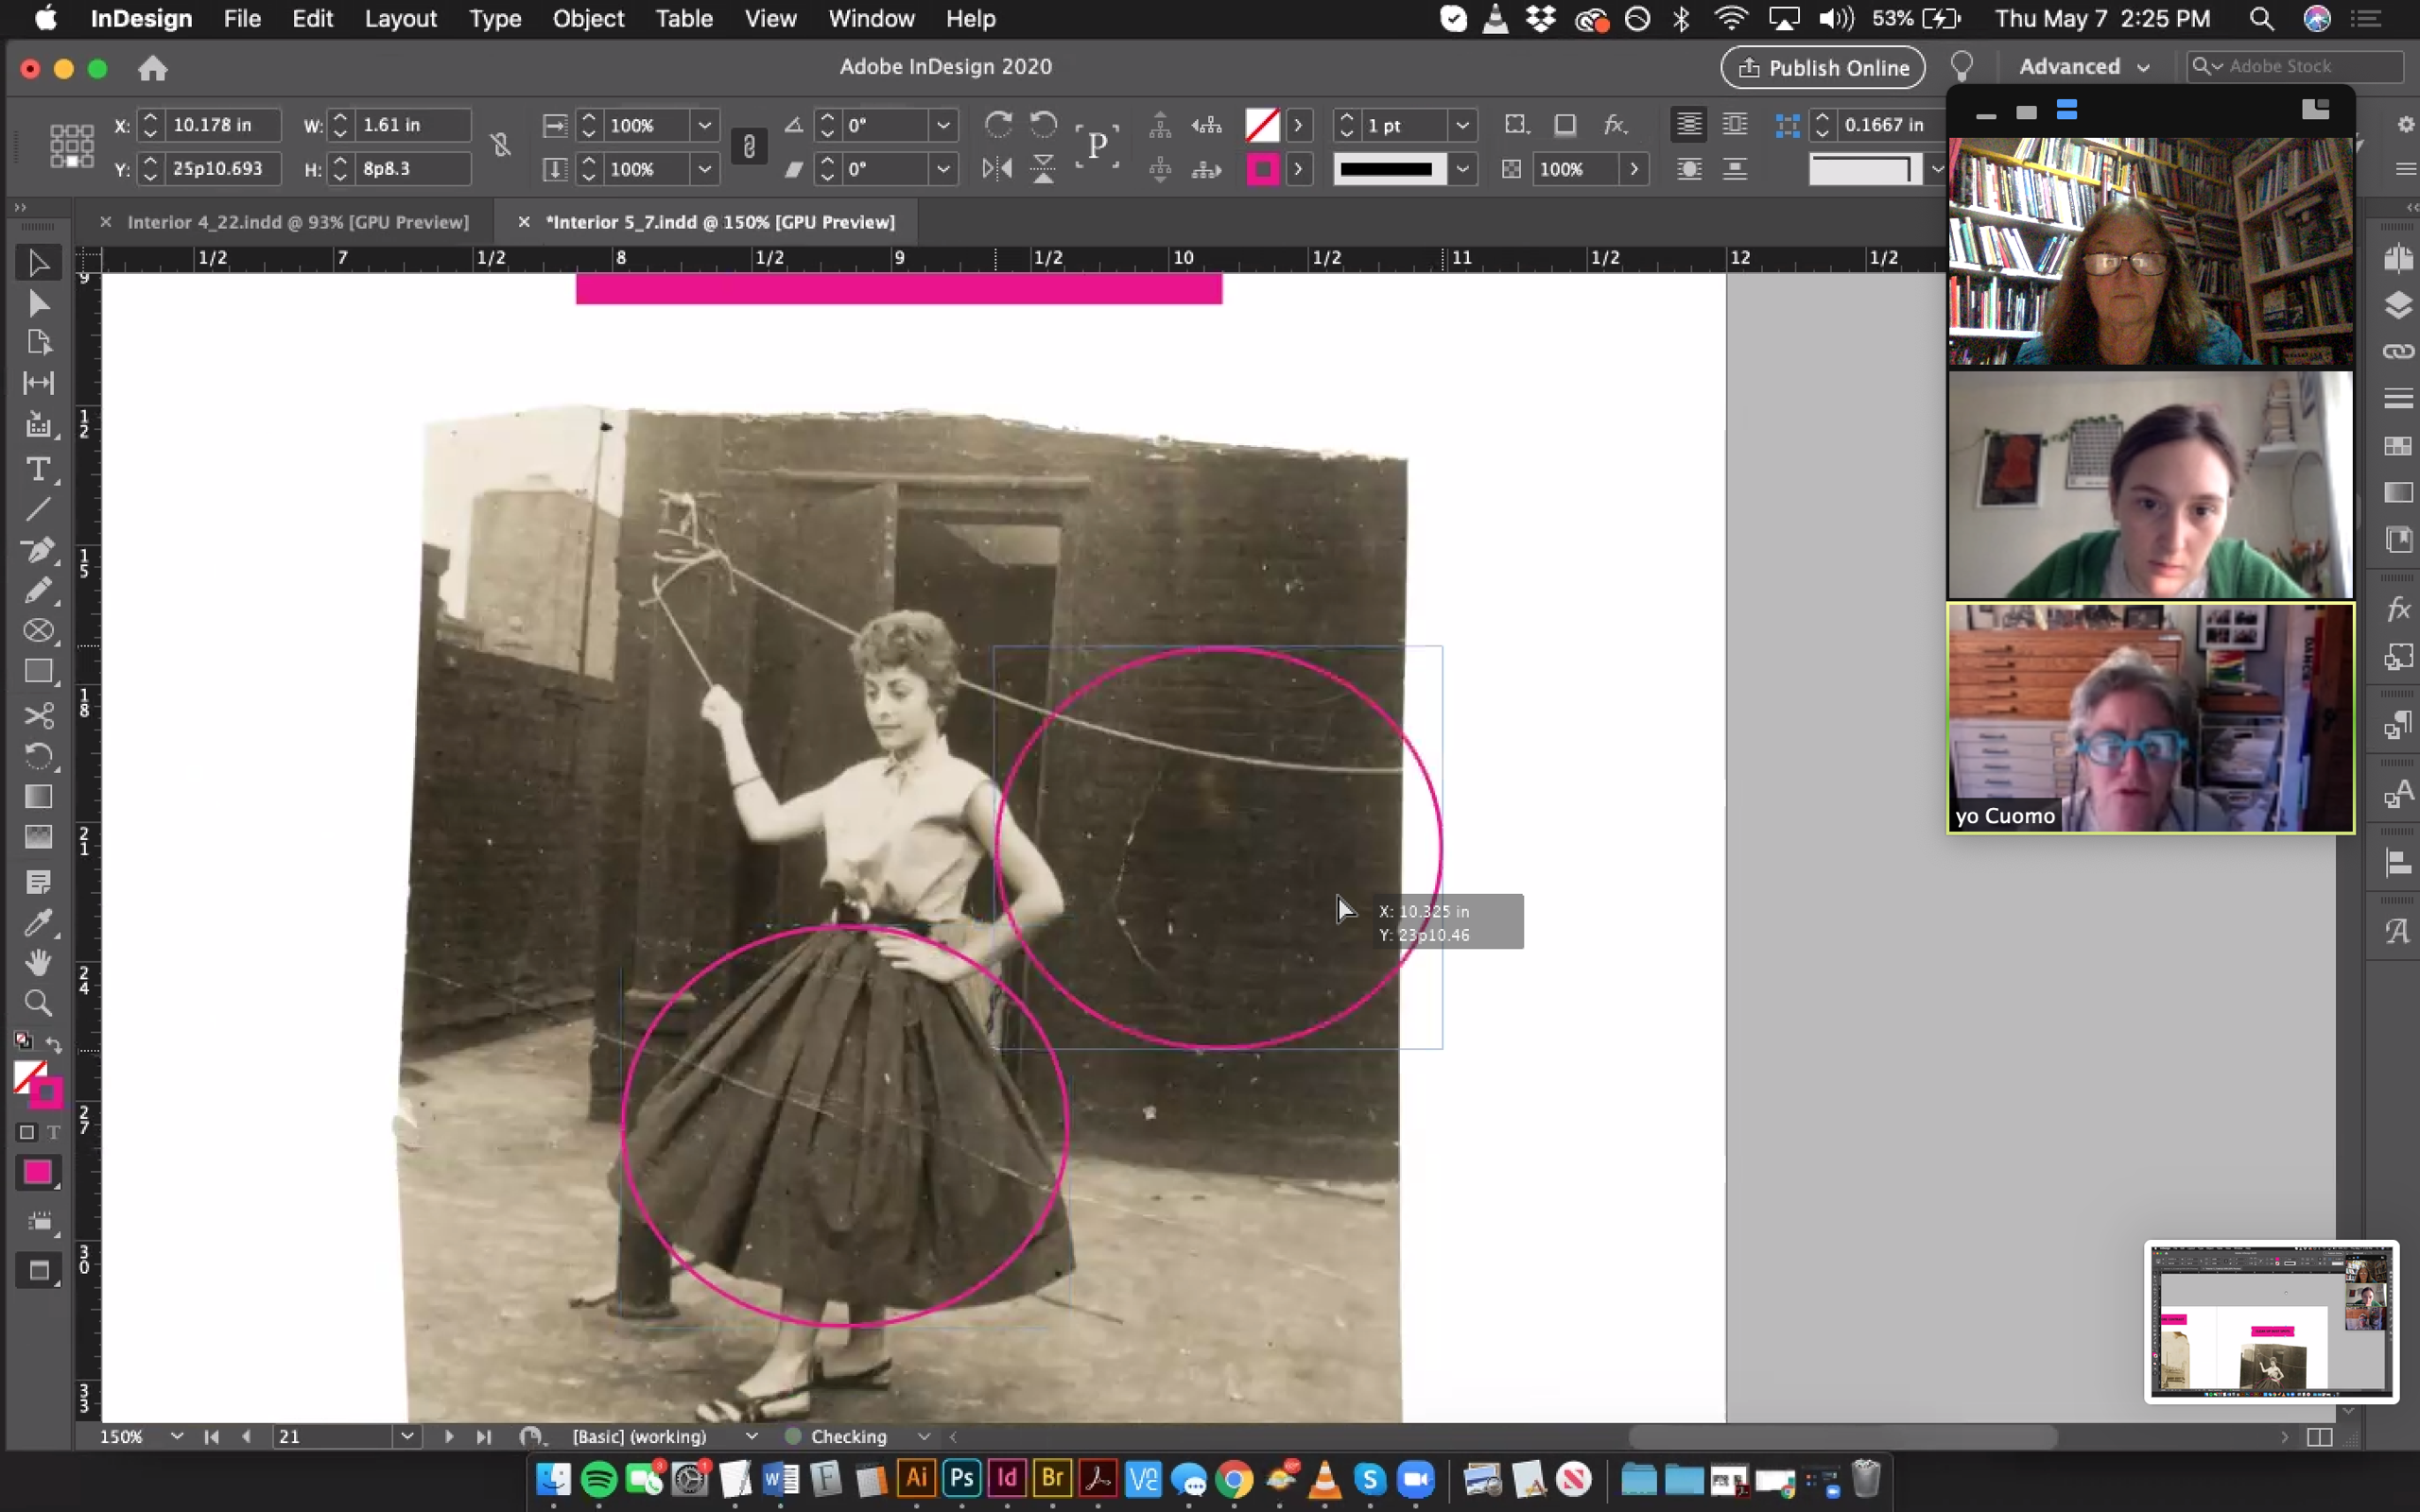Open the Object menu
Image resolution: width=2420 pixels, height=1512 pixels.
pyautogui.click(x=588, y=18)
